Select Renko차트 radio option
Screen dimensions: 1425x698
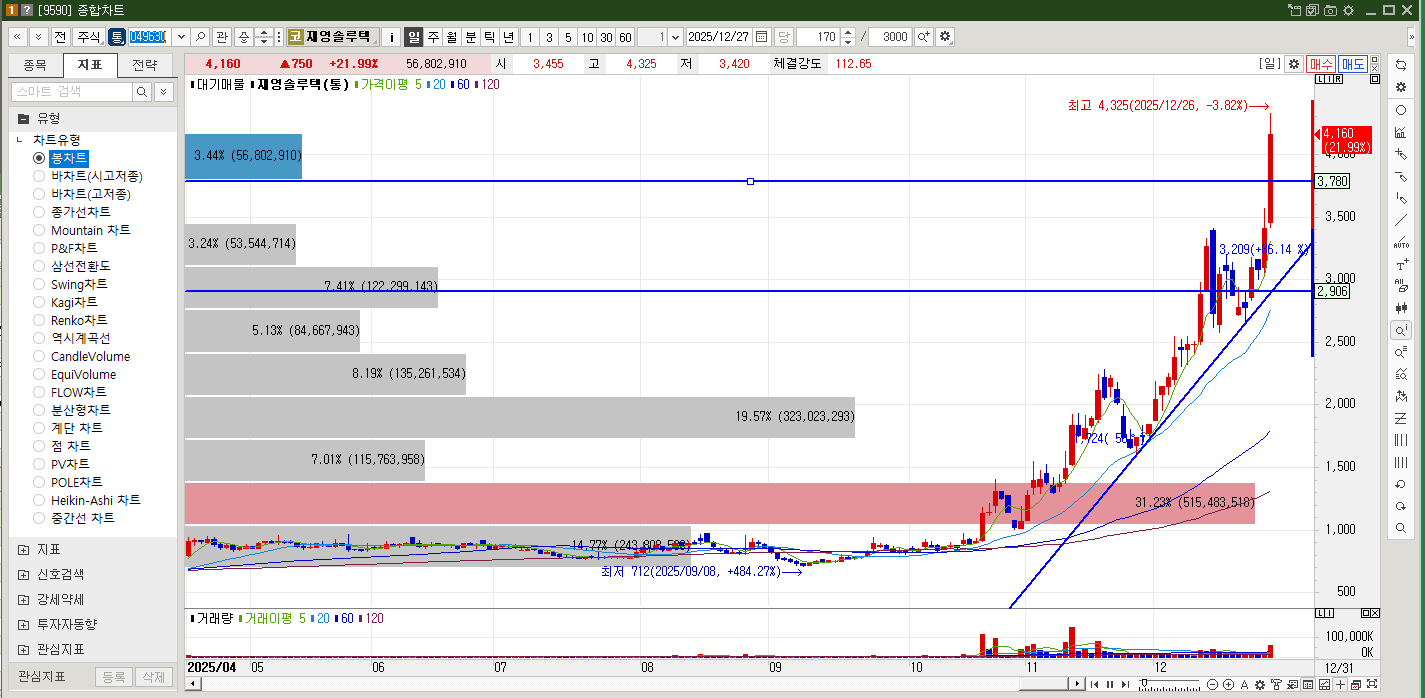pyautogui.click(x=39, y=320)
